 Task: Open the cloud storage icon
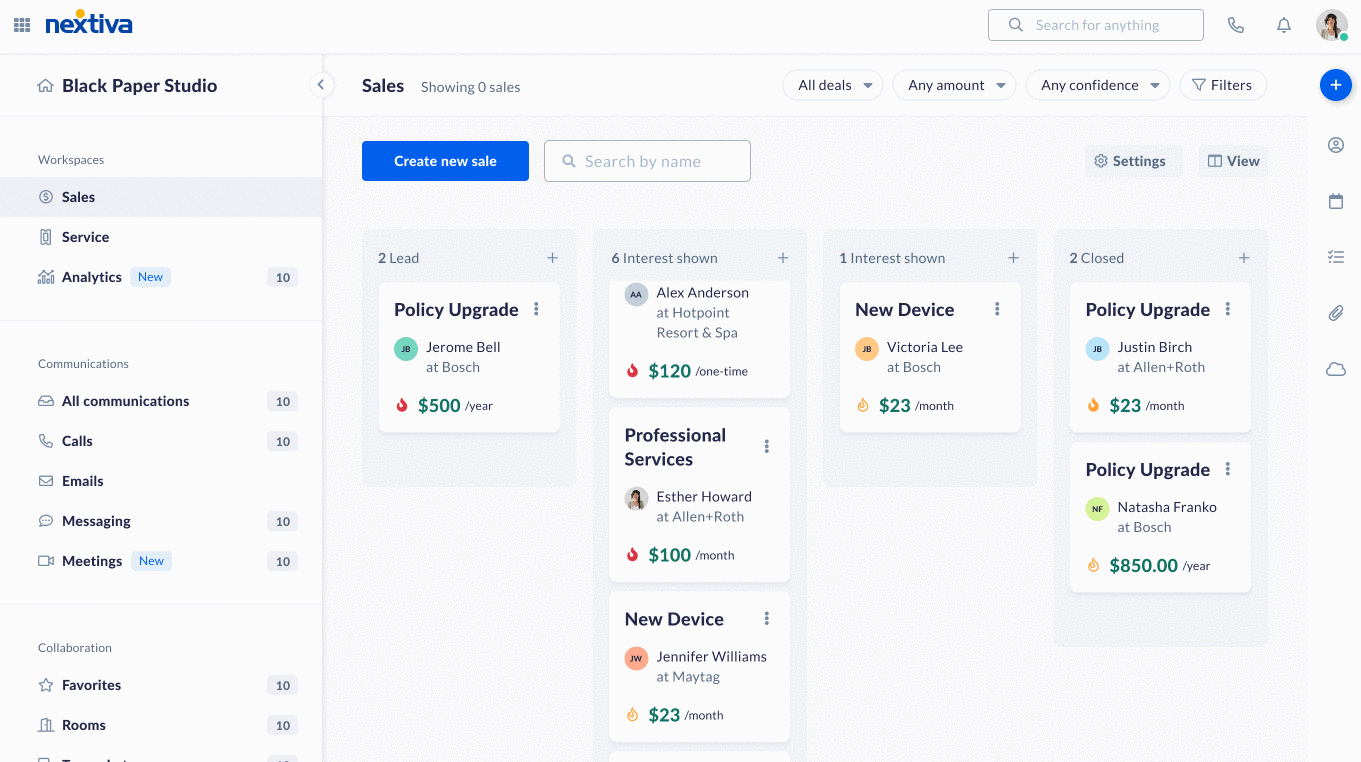pyautogui.click(x=1335, y=369)
